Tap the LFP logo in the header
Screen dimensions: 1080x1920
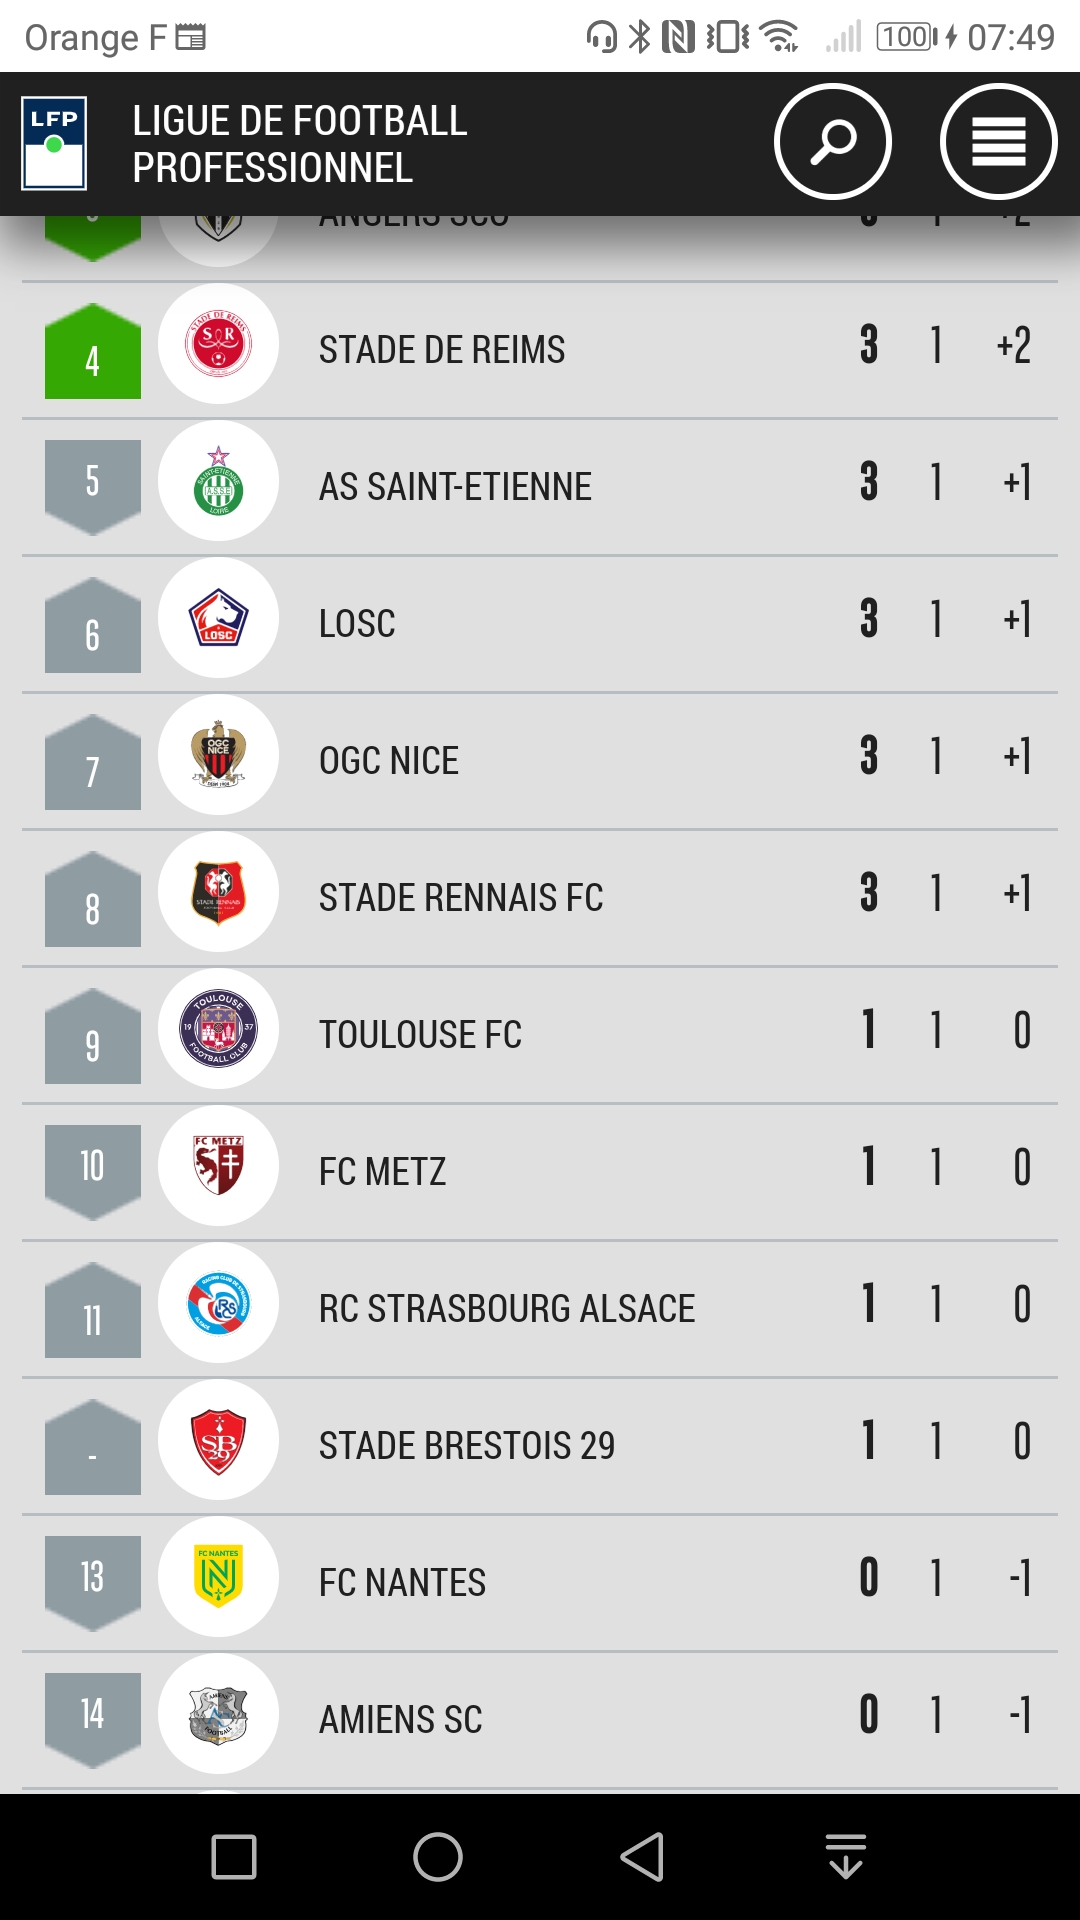pyautogui.click(x=54, y=143)
